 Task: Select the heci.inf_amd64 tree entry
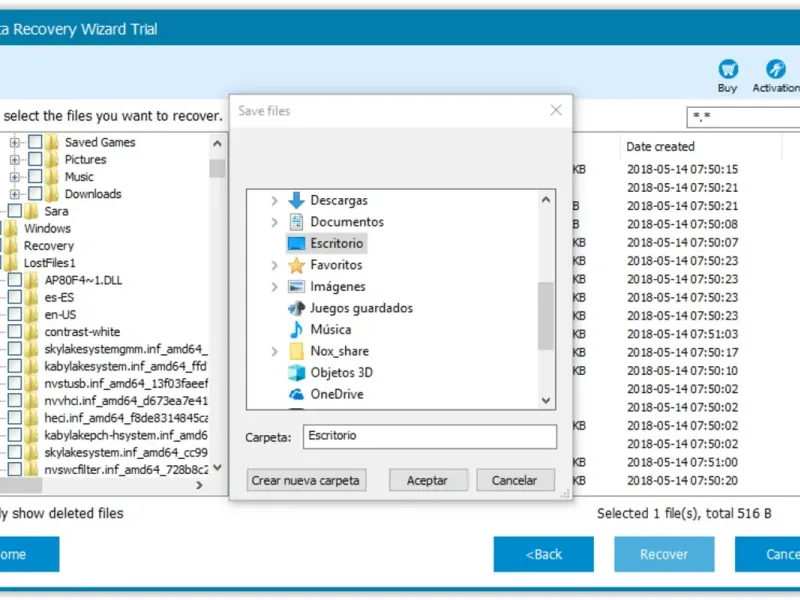127,418
